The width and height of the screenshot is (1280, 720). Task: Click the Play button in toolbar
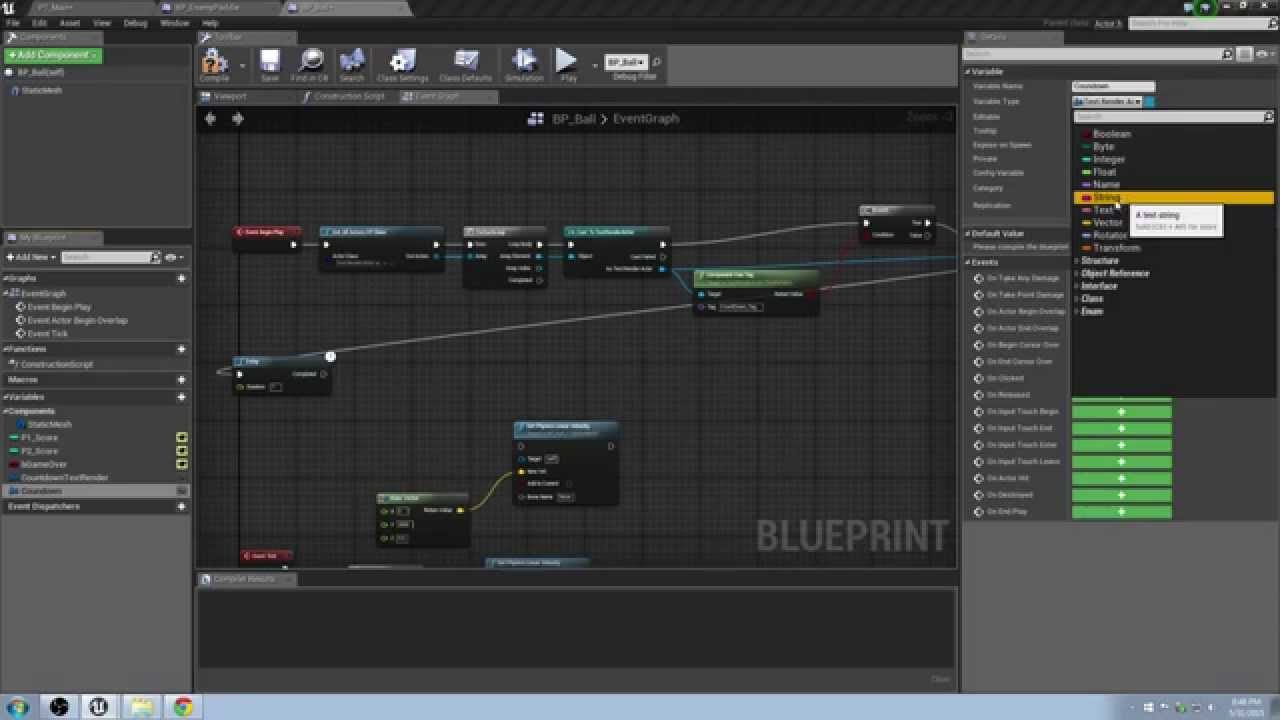(567, 63)
